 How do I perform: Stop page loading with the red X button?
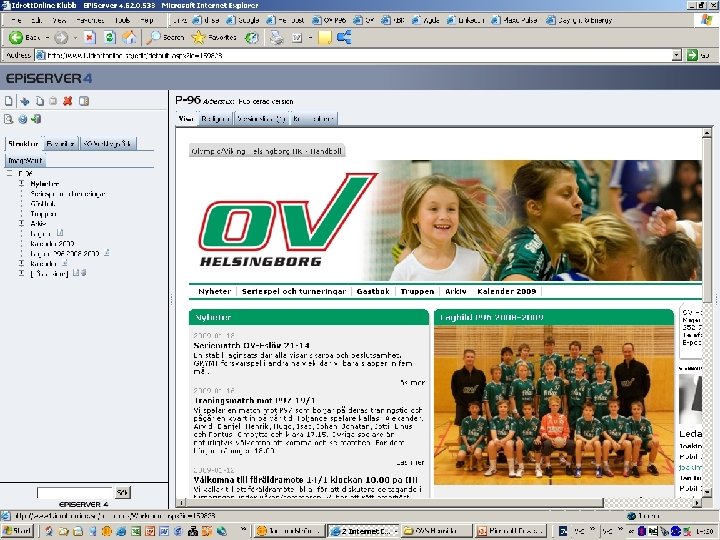(90, 37)
